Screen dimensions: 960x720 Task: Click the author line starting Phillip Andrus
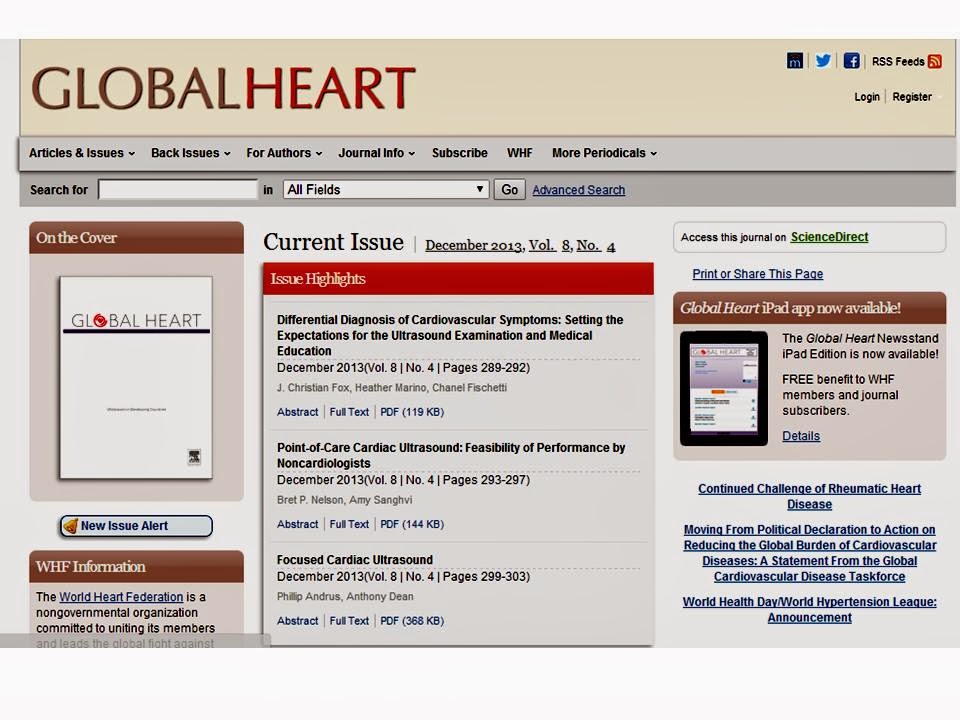345,596
